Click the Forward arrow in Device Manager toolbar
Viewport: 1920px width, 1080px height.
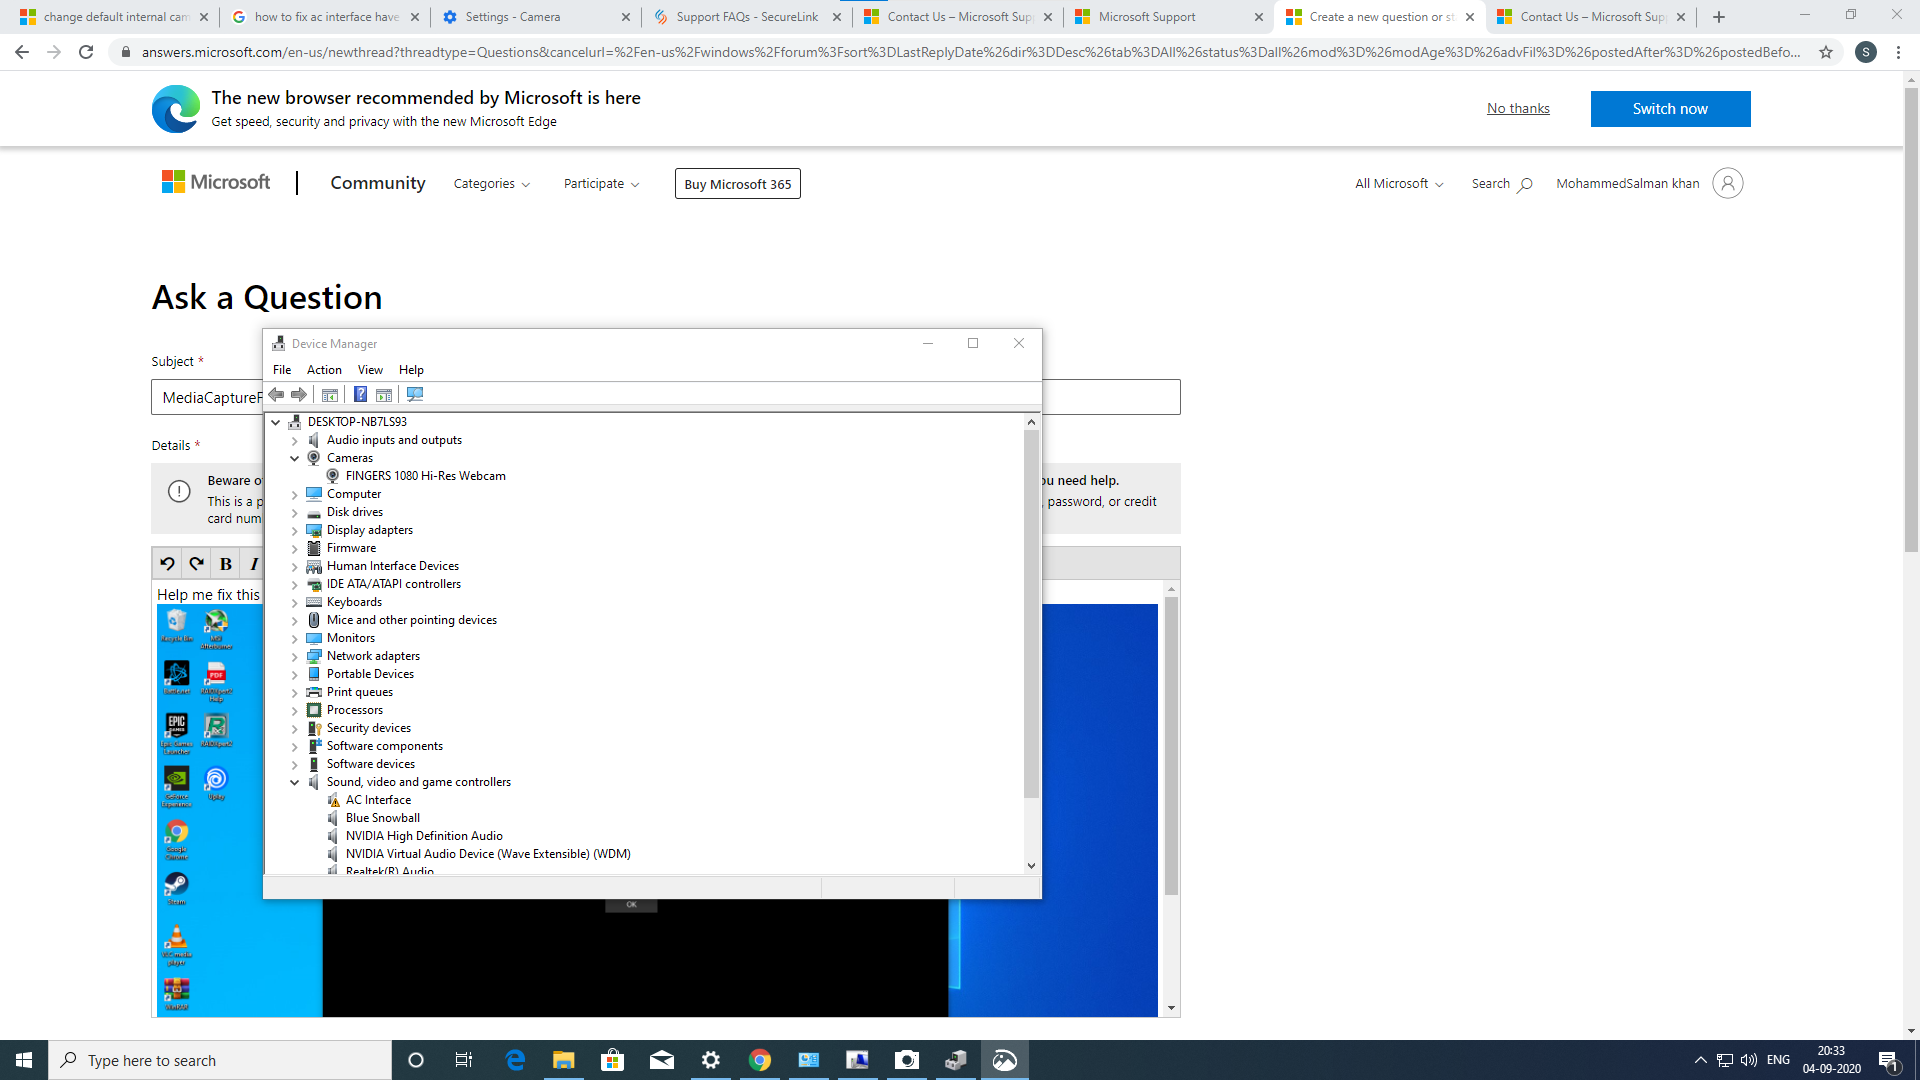pos(298,395)
